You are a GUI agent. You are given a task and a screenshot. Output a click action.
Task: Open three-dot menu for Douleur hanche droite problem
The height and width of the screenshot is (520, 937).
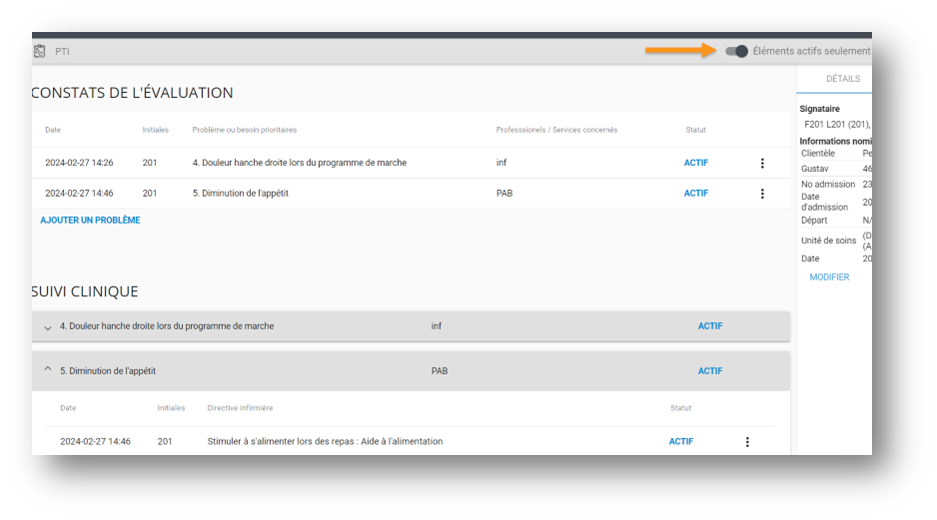tap(762, 163)
